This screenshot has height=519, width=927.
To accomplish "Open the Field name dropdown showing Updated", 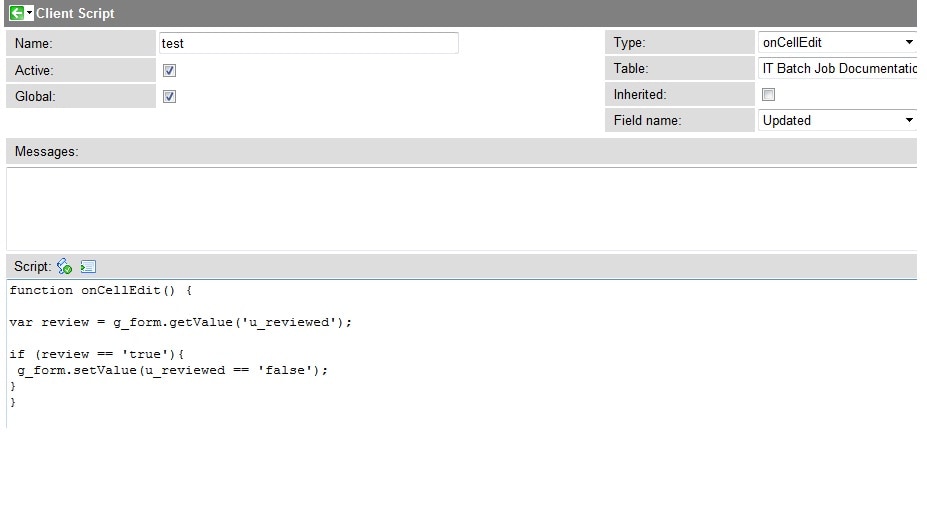I will tap(838, 121).
